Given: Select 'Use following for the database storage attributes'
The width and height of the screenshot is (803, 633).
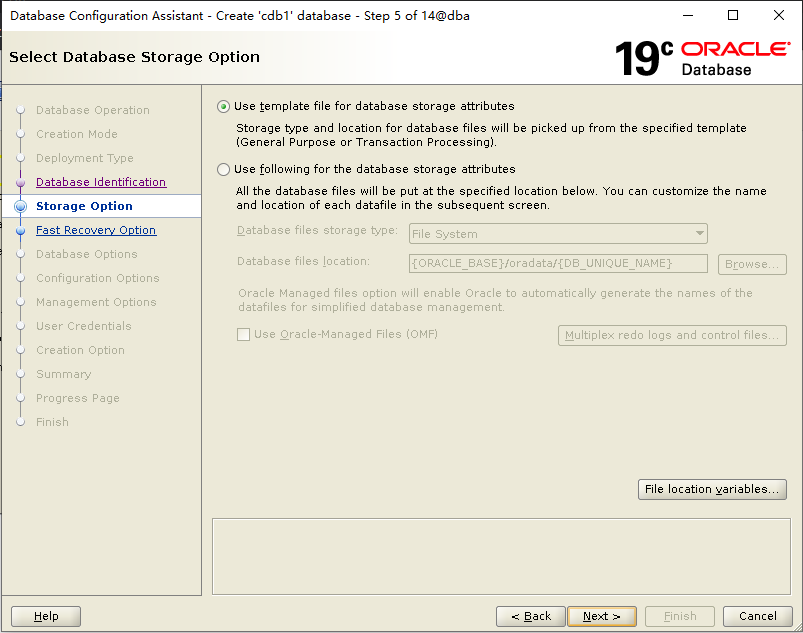Looking at the screenshot, I should click(x=223, y=170).
